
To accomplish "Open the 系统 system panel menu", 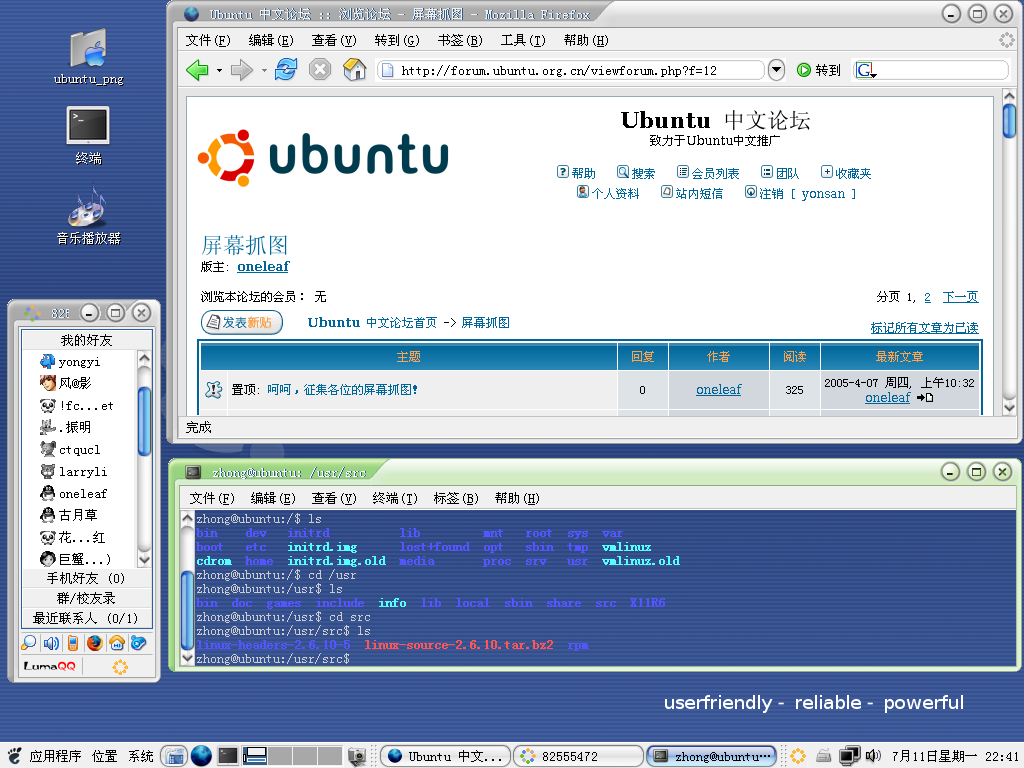I will pos(140,756).
